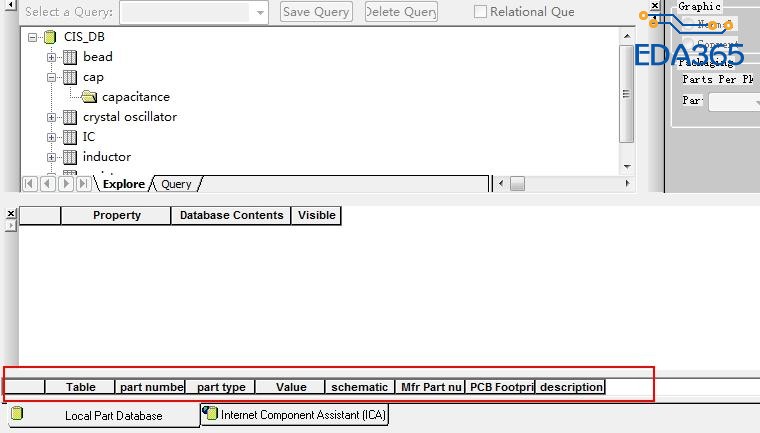Click the pin icon below property panel X
Viewport: 760px width, 433px height.
click(x=11, y=226)
